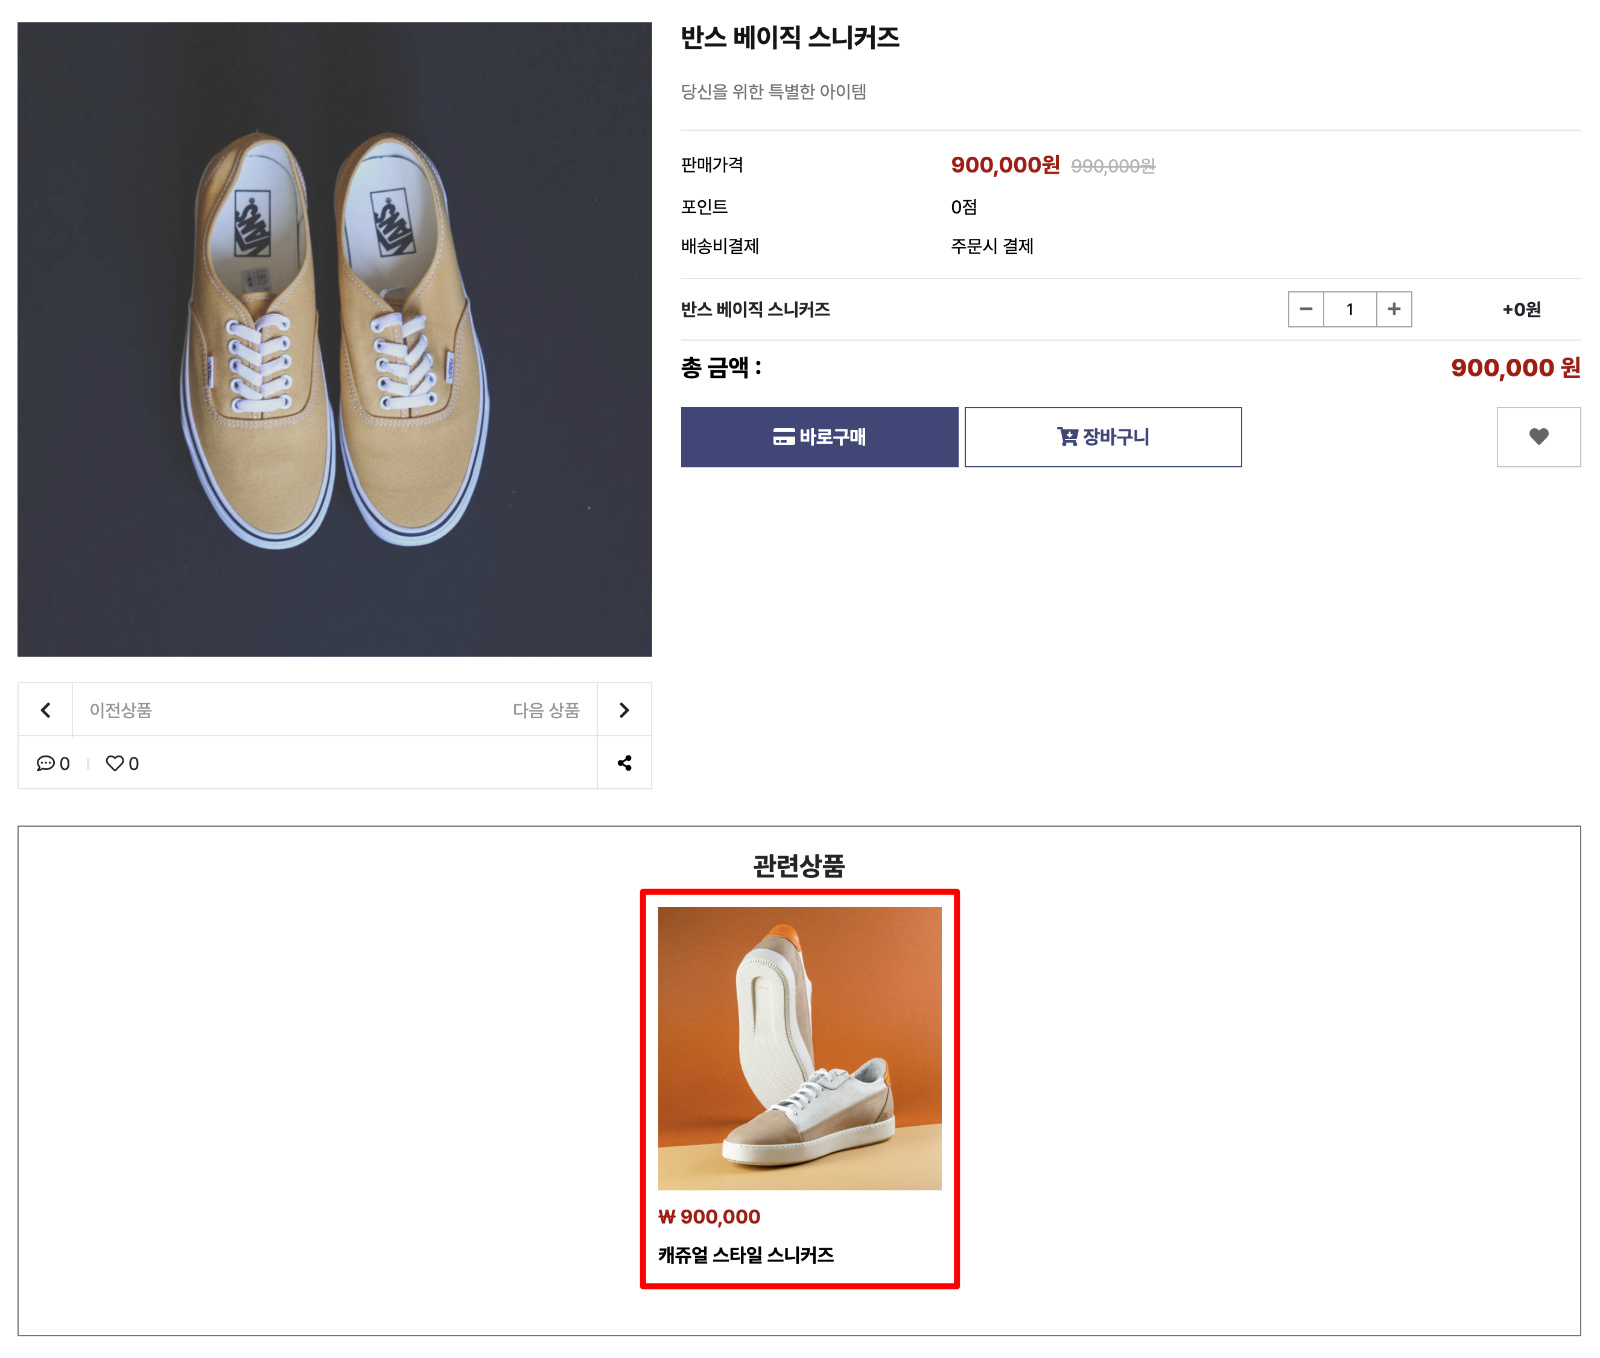Click the 총 금액 total label
1600x1358 pixels.
click(x=721, y=368)
